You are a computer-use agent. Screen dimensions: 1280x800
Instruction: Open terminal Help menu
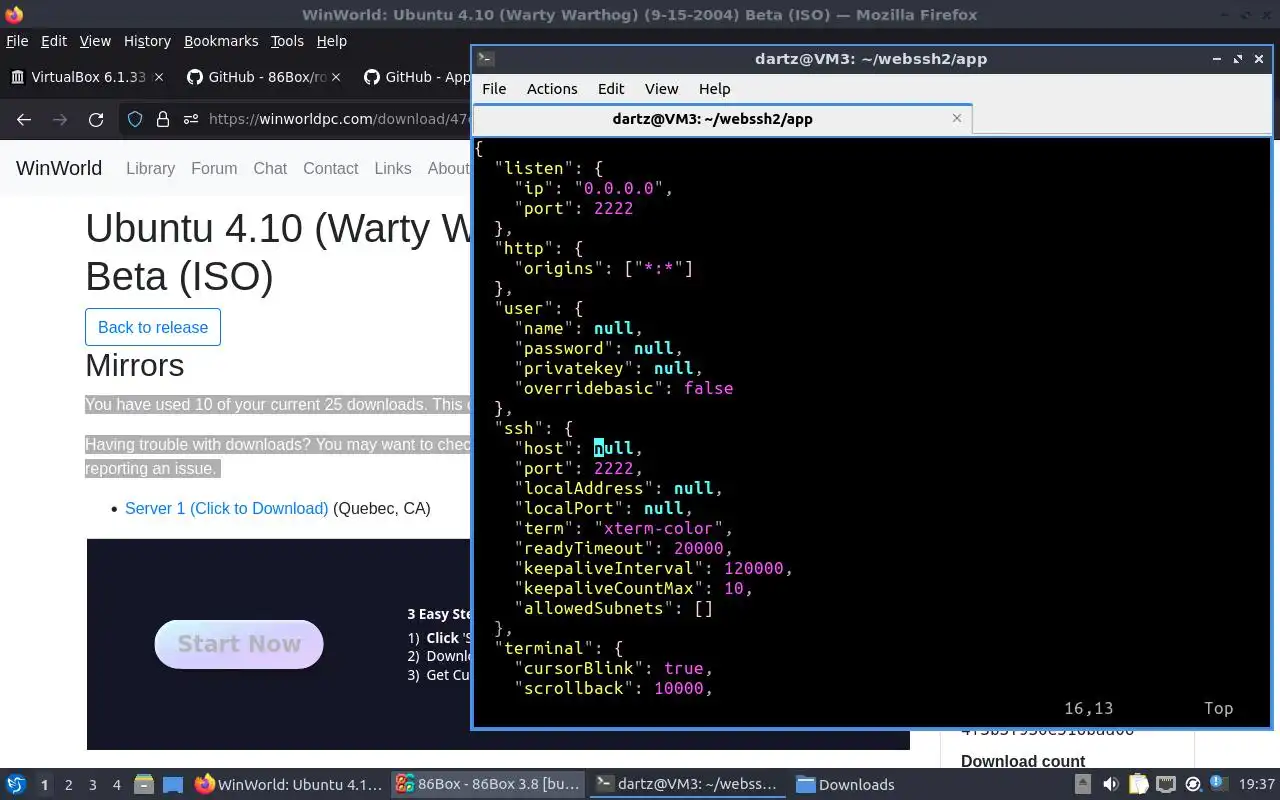pyautogui.click(x=714, y=88)
